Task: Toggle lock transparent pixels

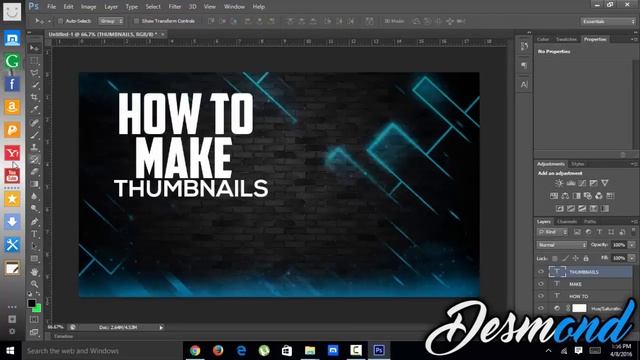Action: pyautogui.click(x=555, y=258)
